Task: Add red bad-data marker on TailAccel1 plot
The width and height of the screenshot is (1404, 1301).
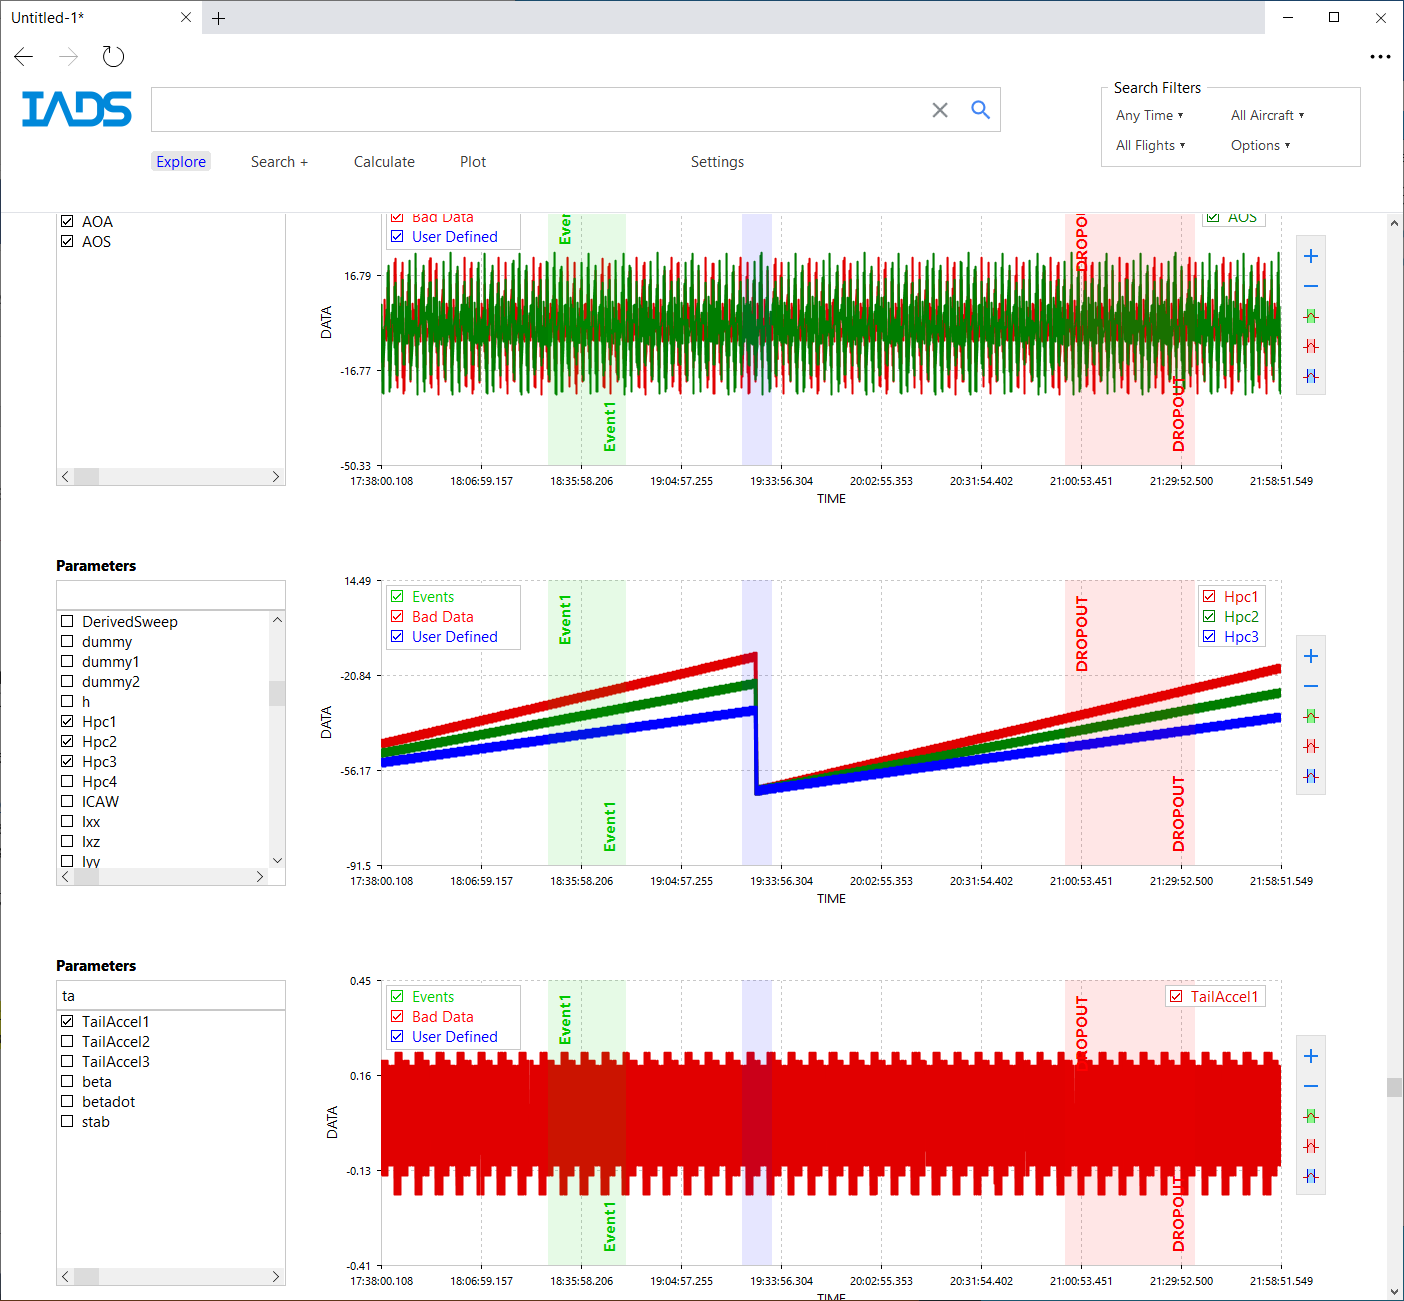Action: click(x=1311, y=1146)
